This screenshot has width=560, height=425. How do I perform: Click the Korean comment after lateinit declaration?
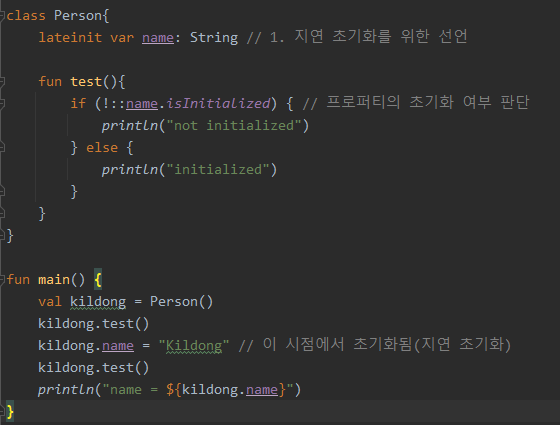[x=357, y=37]
